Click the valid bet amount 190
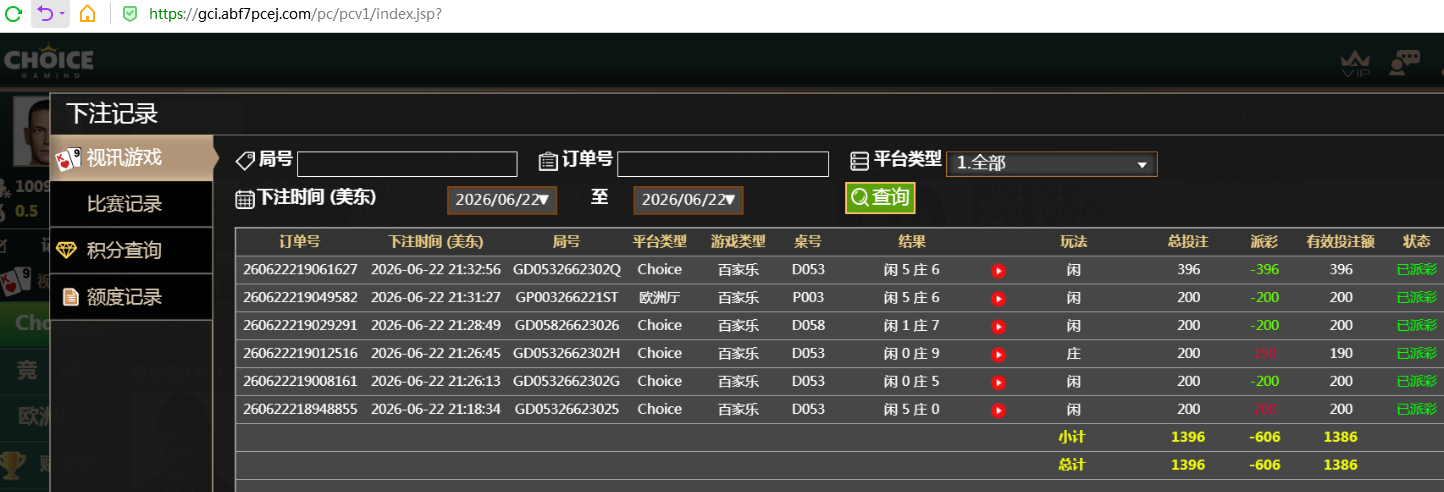 click(x=1341, y=354)
